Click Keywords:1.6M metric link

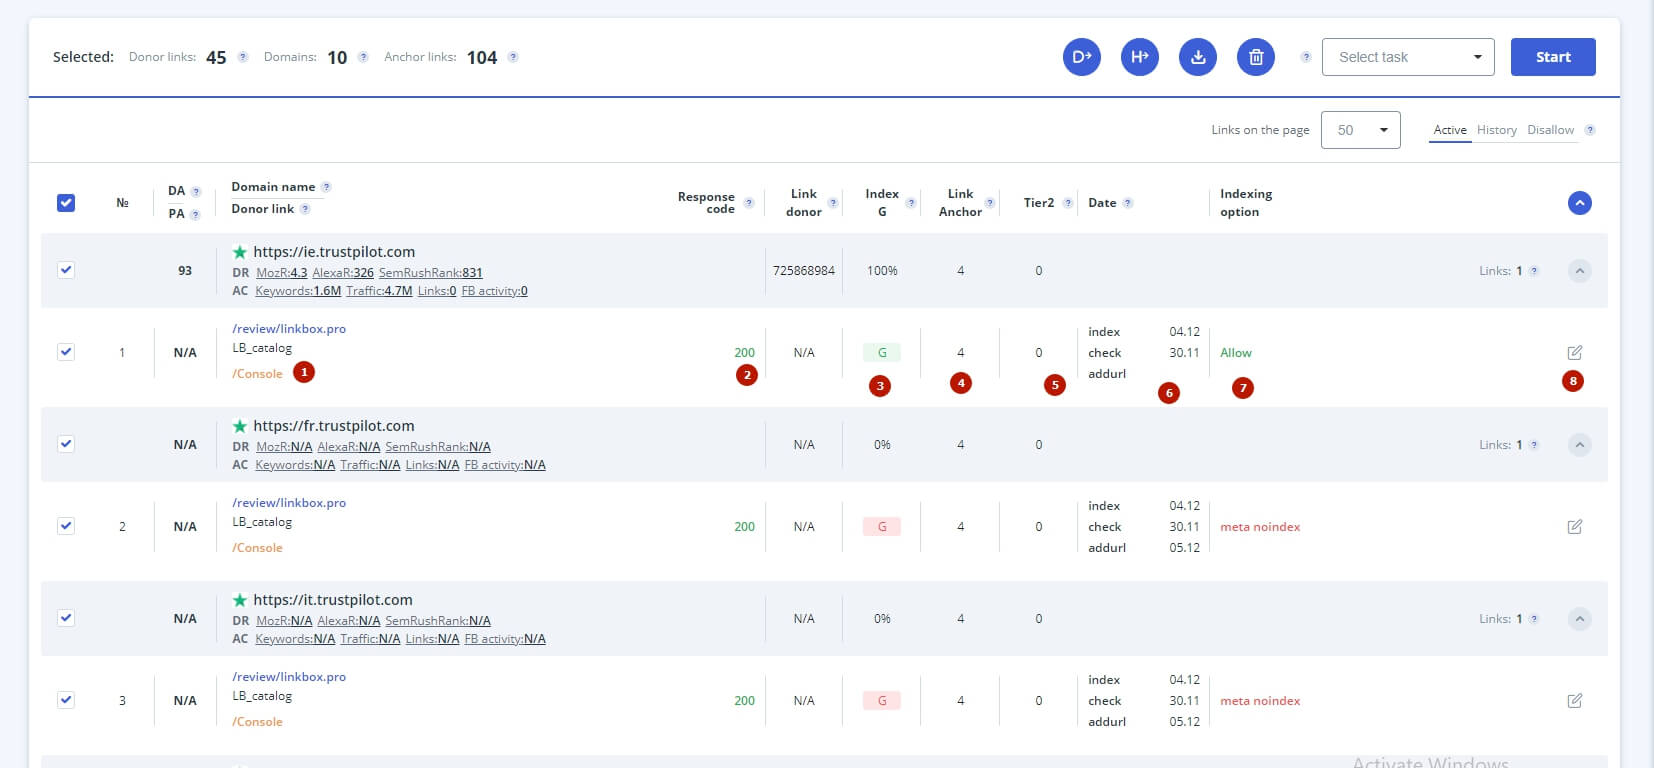pos(298,291)
